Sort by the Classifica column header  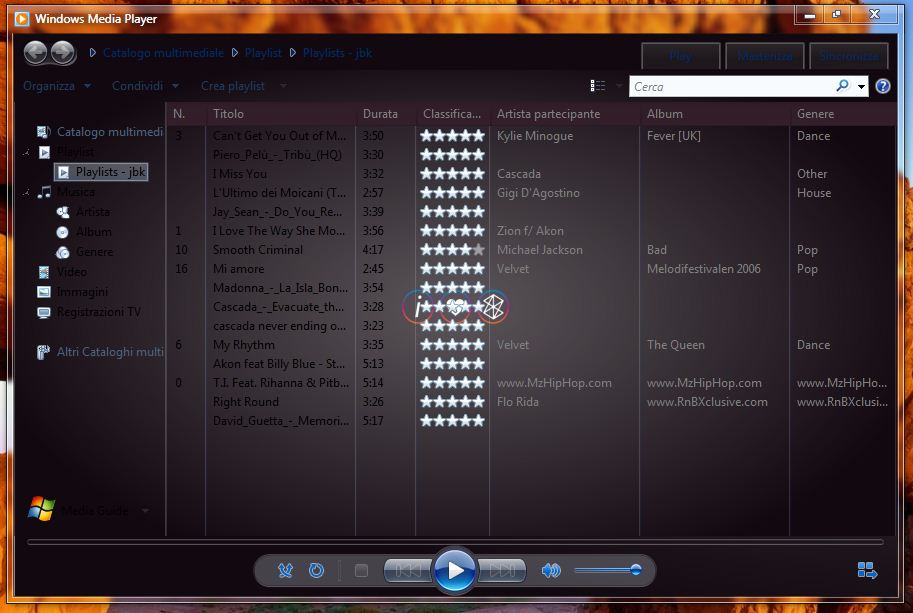pyautogui.click(x=452, y=114)
